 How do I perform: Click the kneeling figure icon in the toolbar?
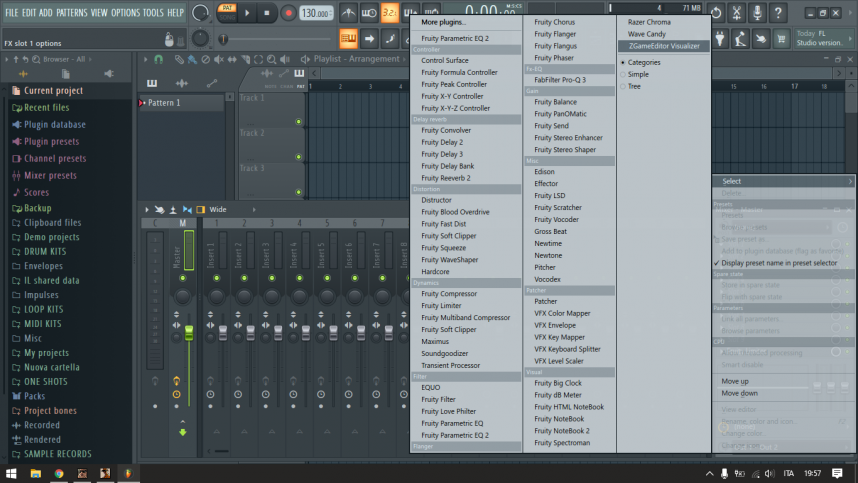(740, 38)
